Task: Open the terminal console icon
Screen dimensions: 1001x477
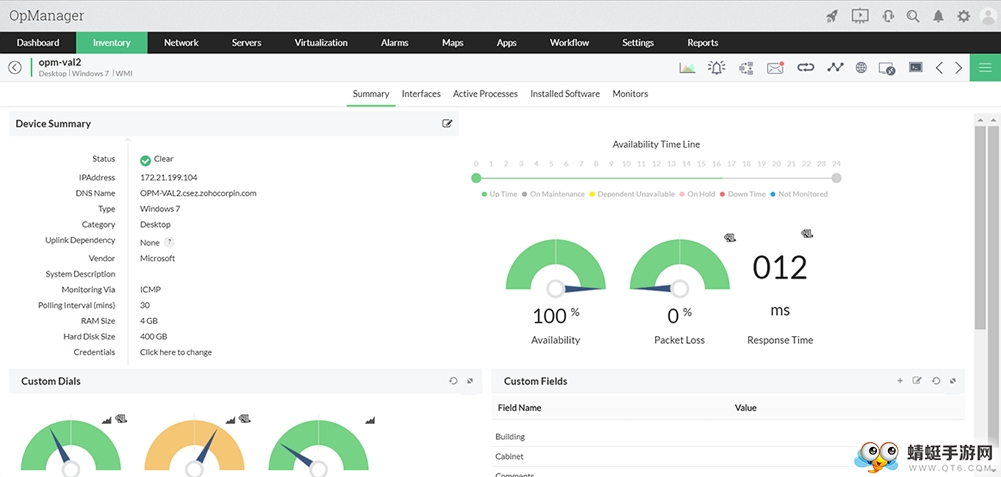Action: pyautogui.click(x=916, y=67)
